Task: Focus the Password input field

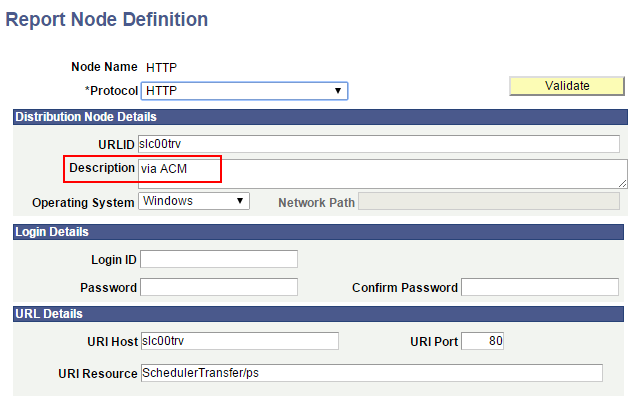Action: 219,287
